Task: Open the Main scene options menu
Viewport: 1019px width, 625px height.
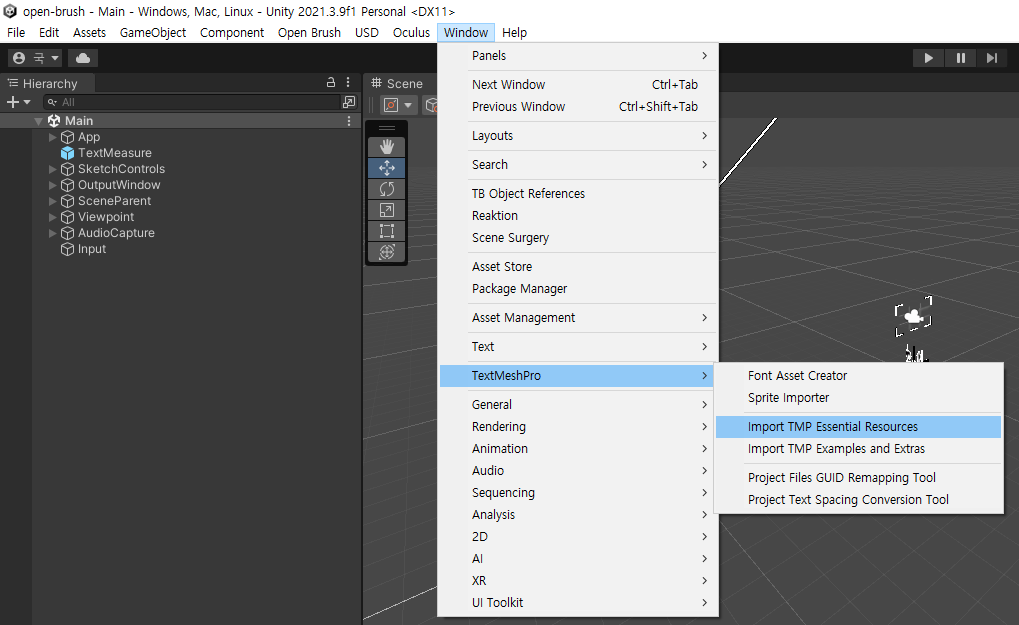Action: 349,121
